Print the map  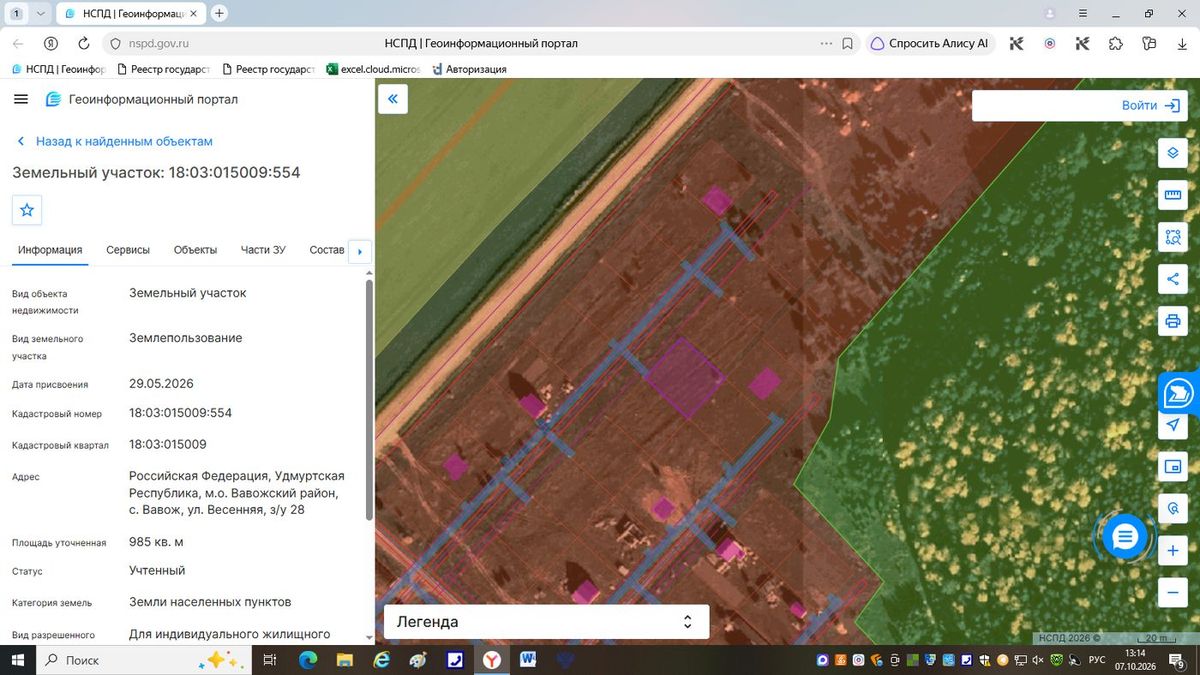coord(1173,321)
